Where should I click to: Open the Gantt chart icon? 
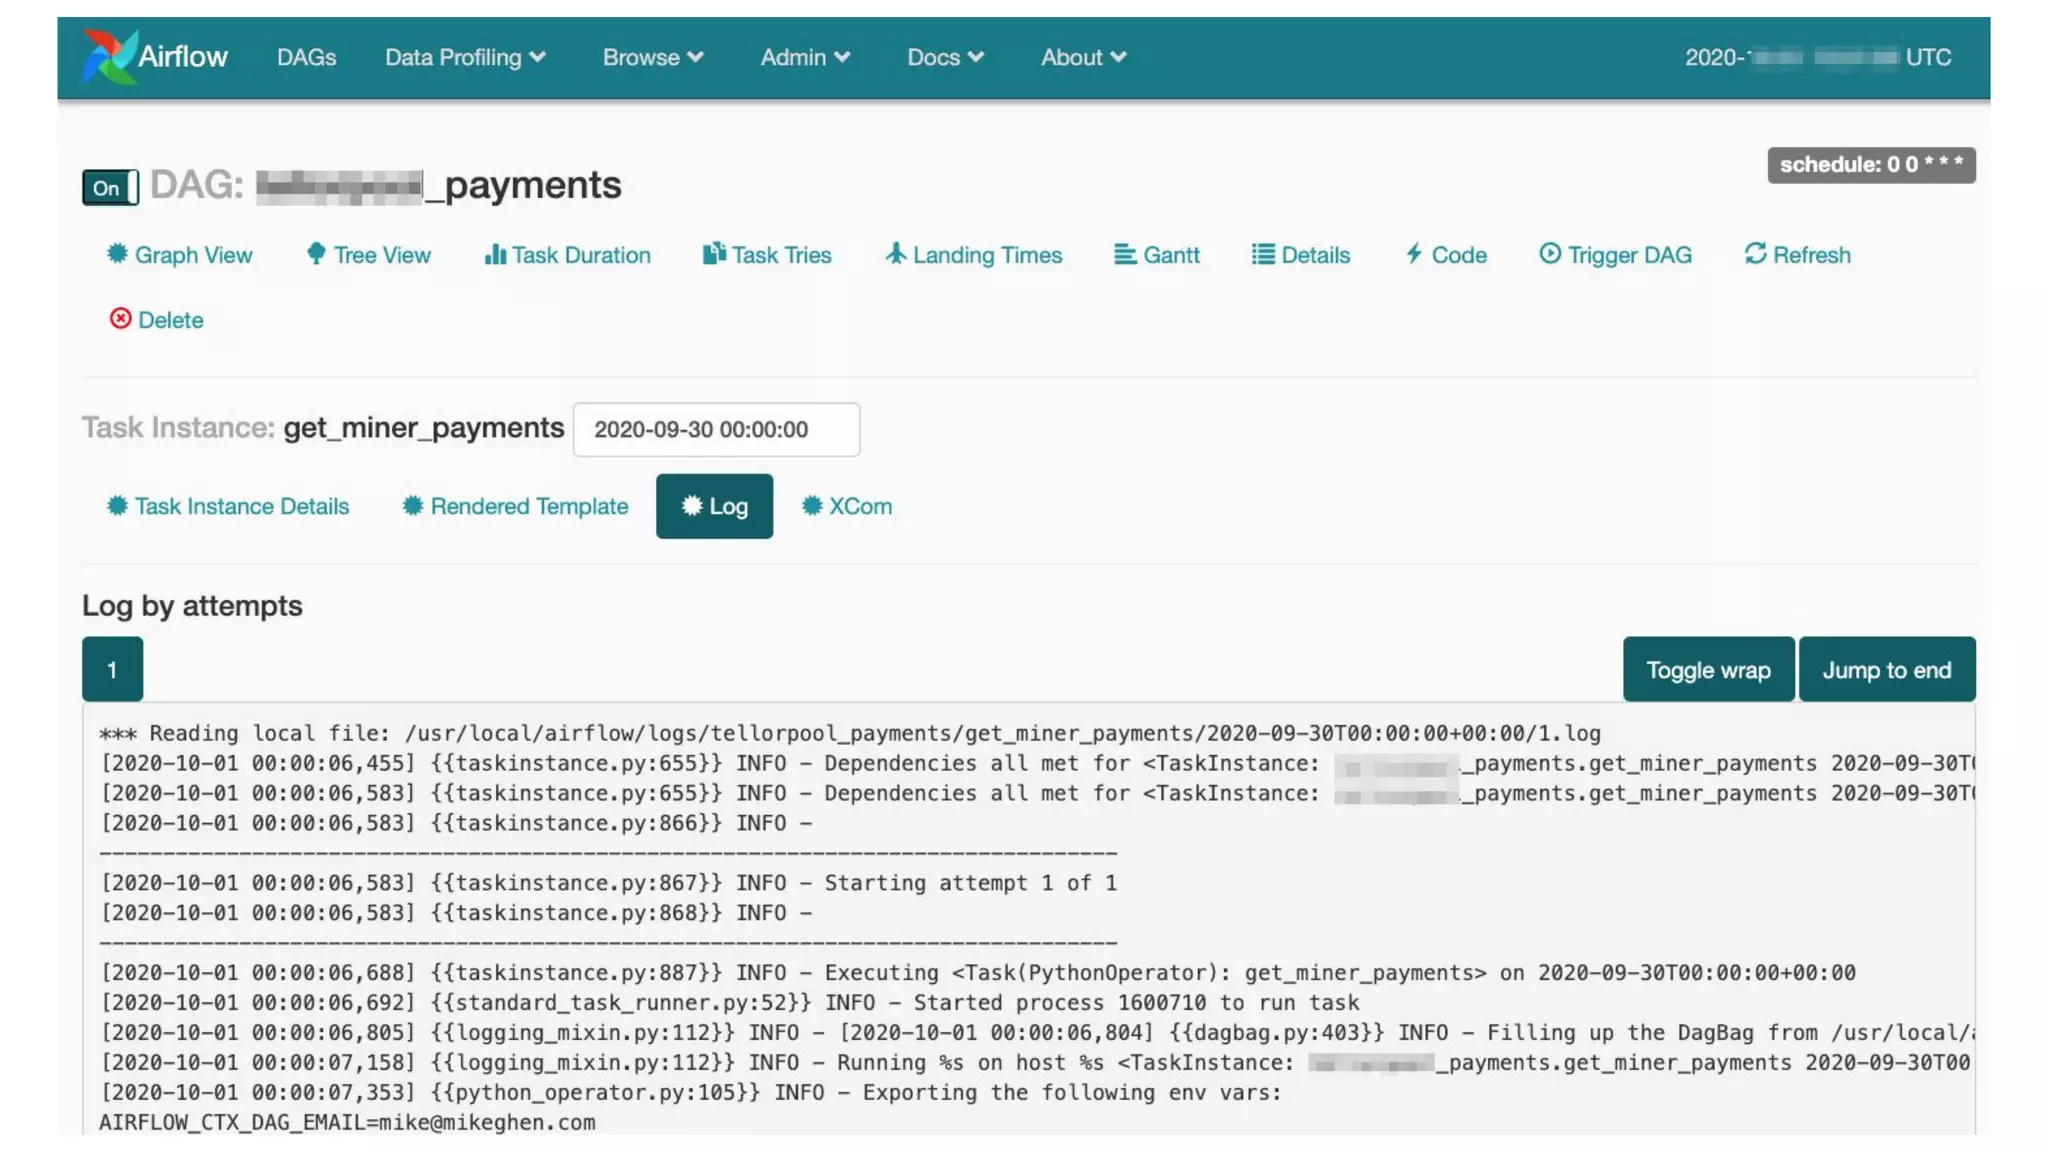pos(1125,254)
